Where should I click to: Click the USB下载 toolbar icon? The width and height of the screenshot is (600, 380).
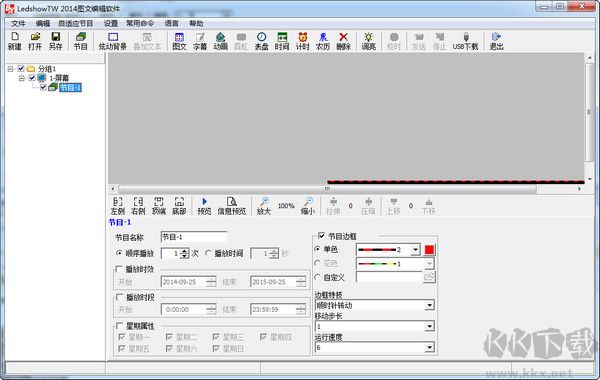pos(466,41)
